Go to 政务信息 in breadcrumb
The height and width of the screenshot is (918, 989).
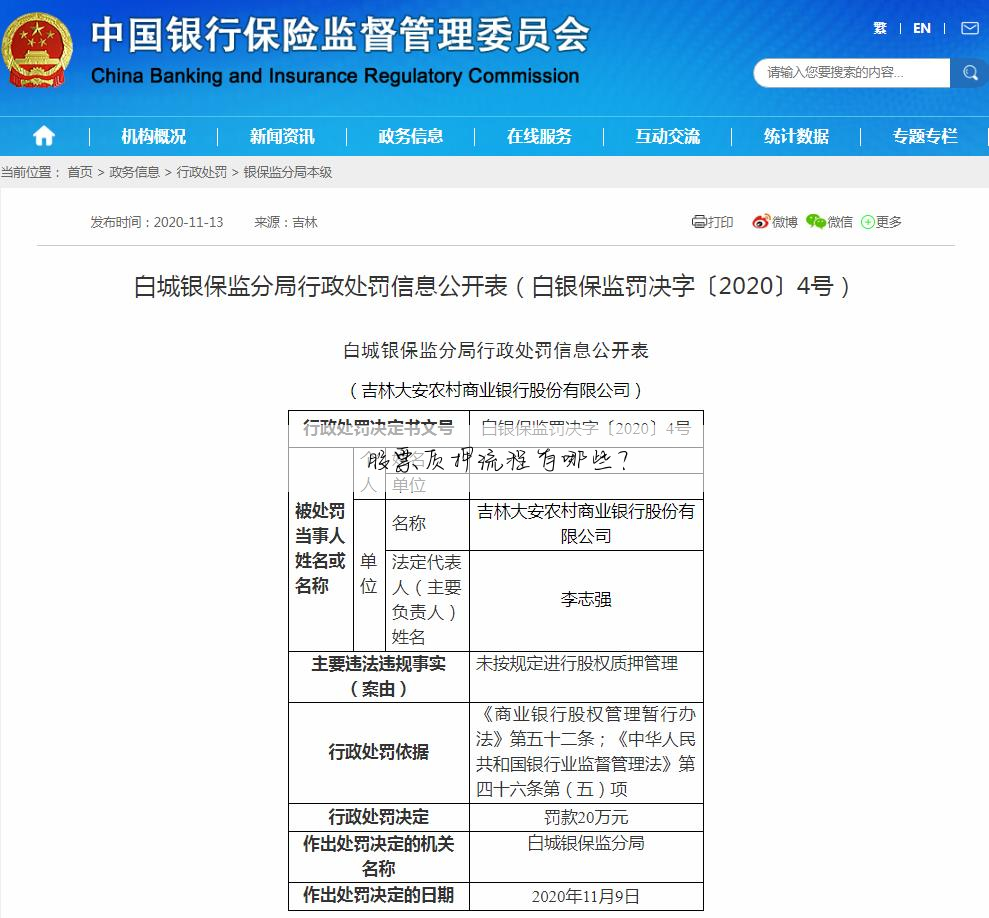click(x=134, y=172)
